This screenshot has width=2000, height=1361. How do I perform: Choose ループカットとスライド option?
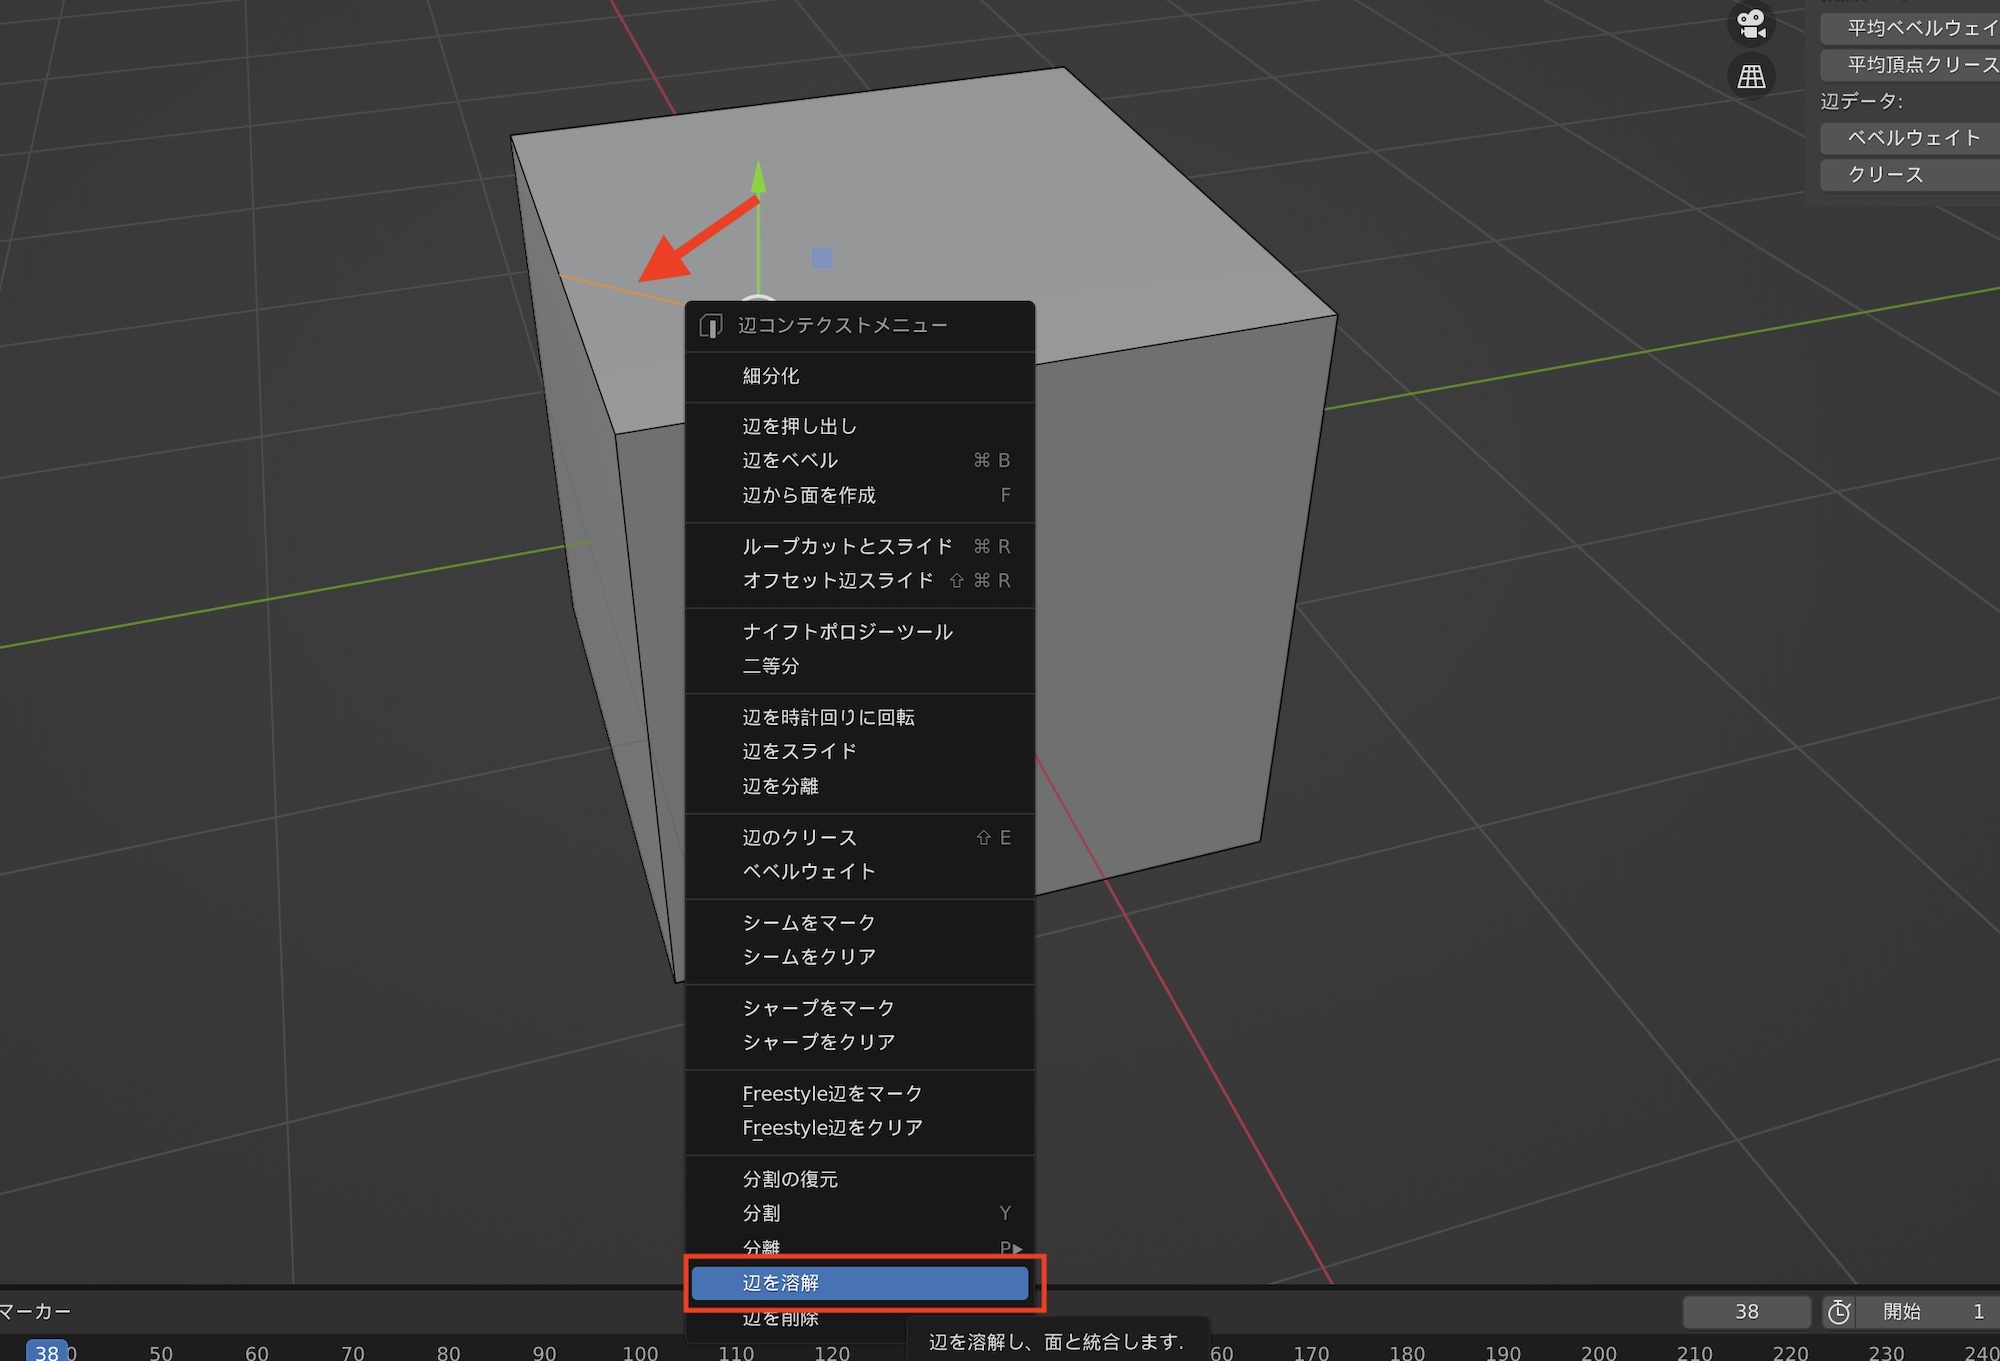coord(847,546)
